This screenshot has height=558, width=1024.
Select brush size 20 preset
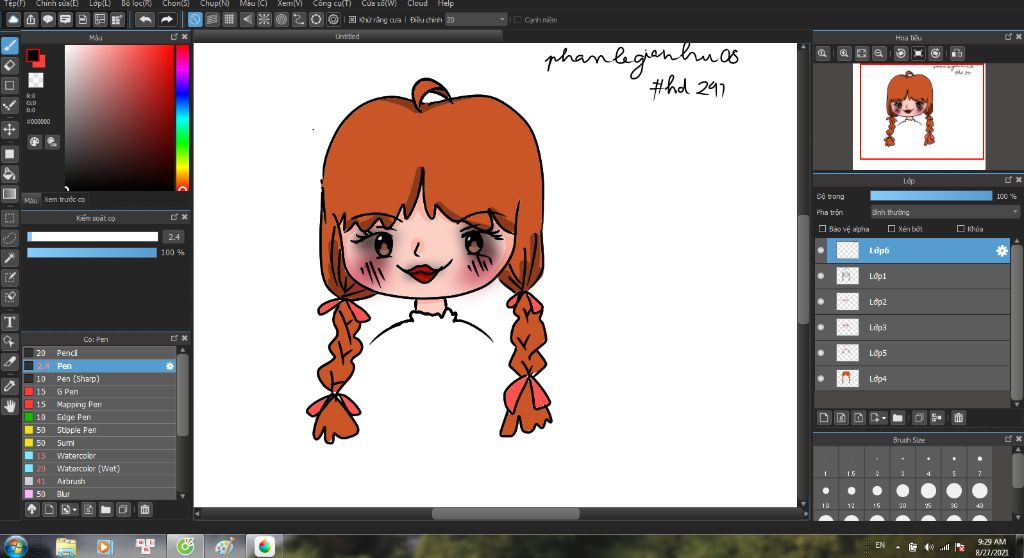[x=903, y=495]
